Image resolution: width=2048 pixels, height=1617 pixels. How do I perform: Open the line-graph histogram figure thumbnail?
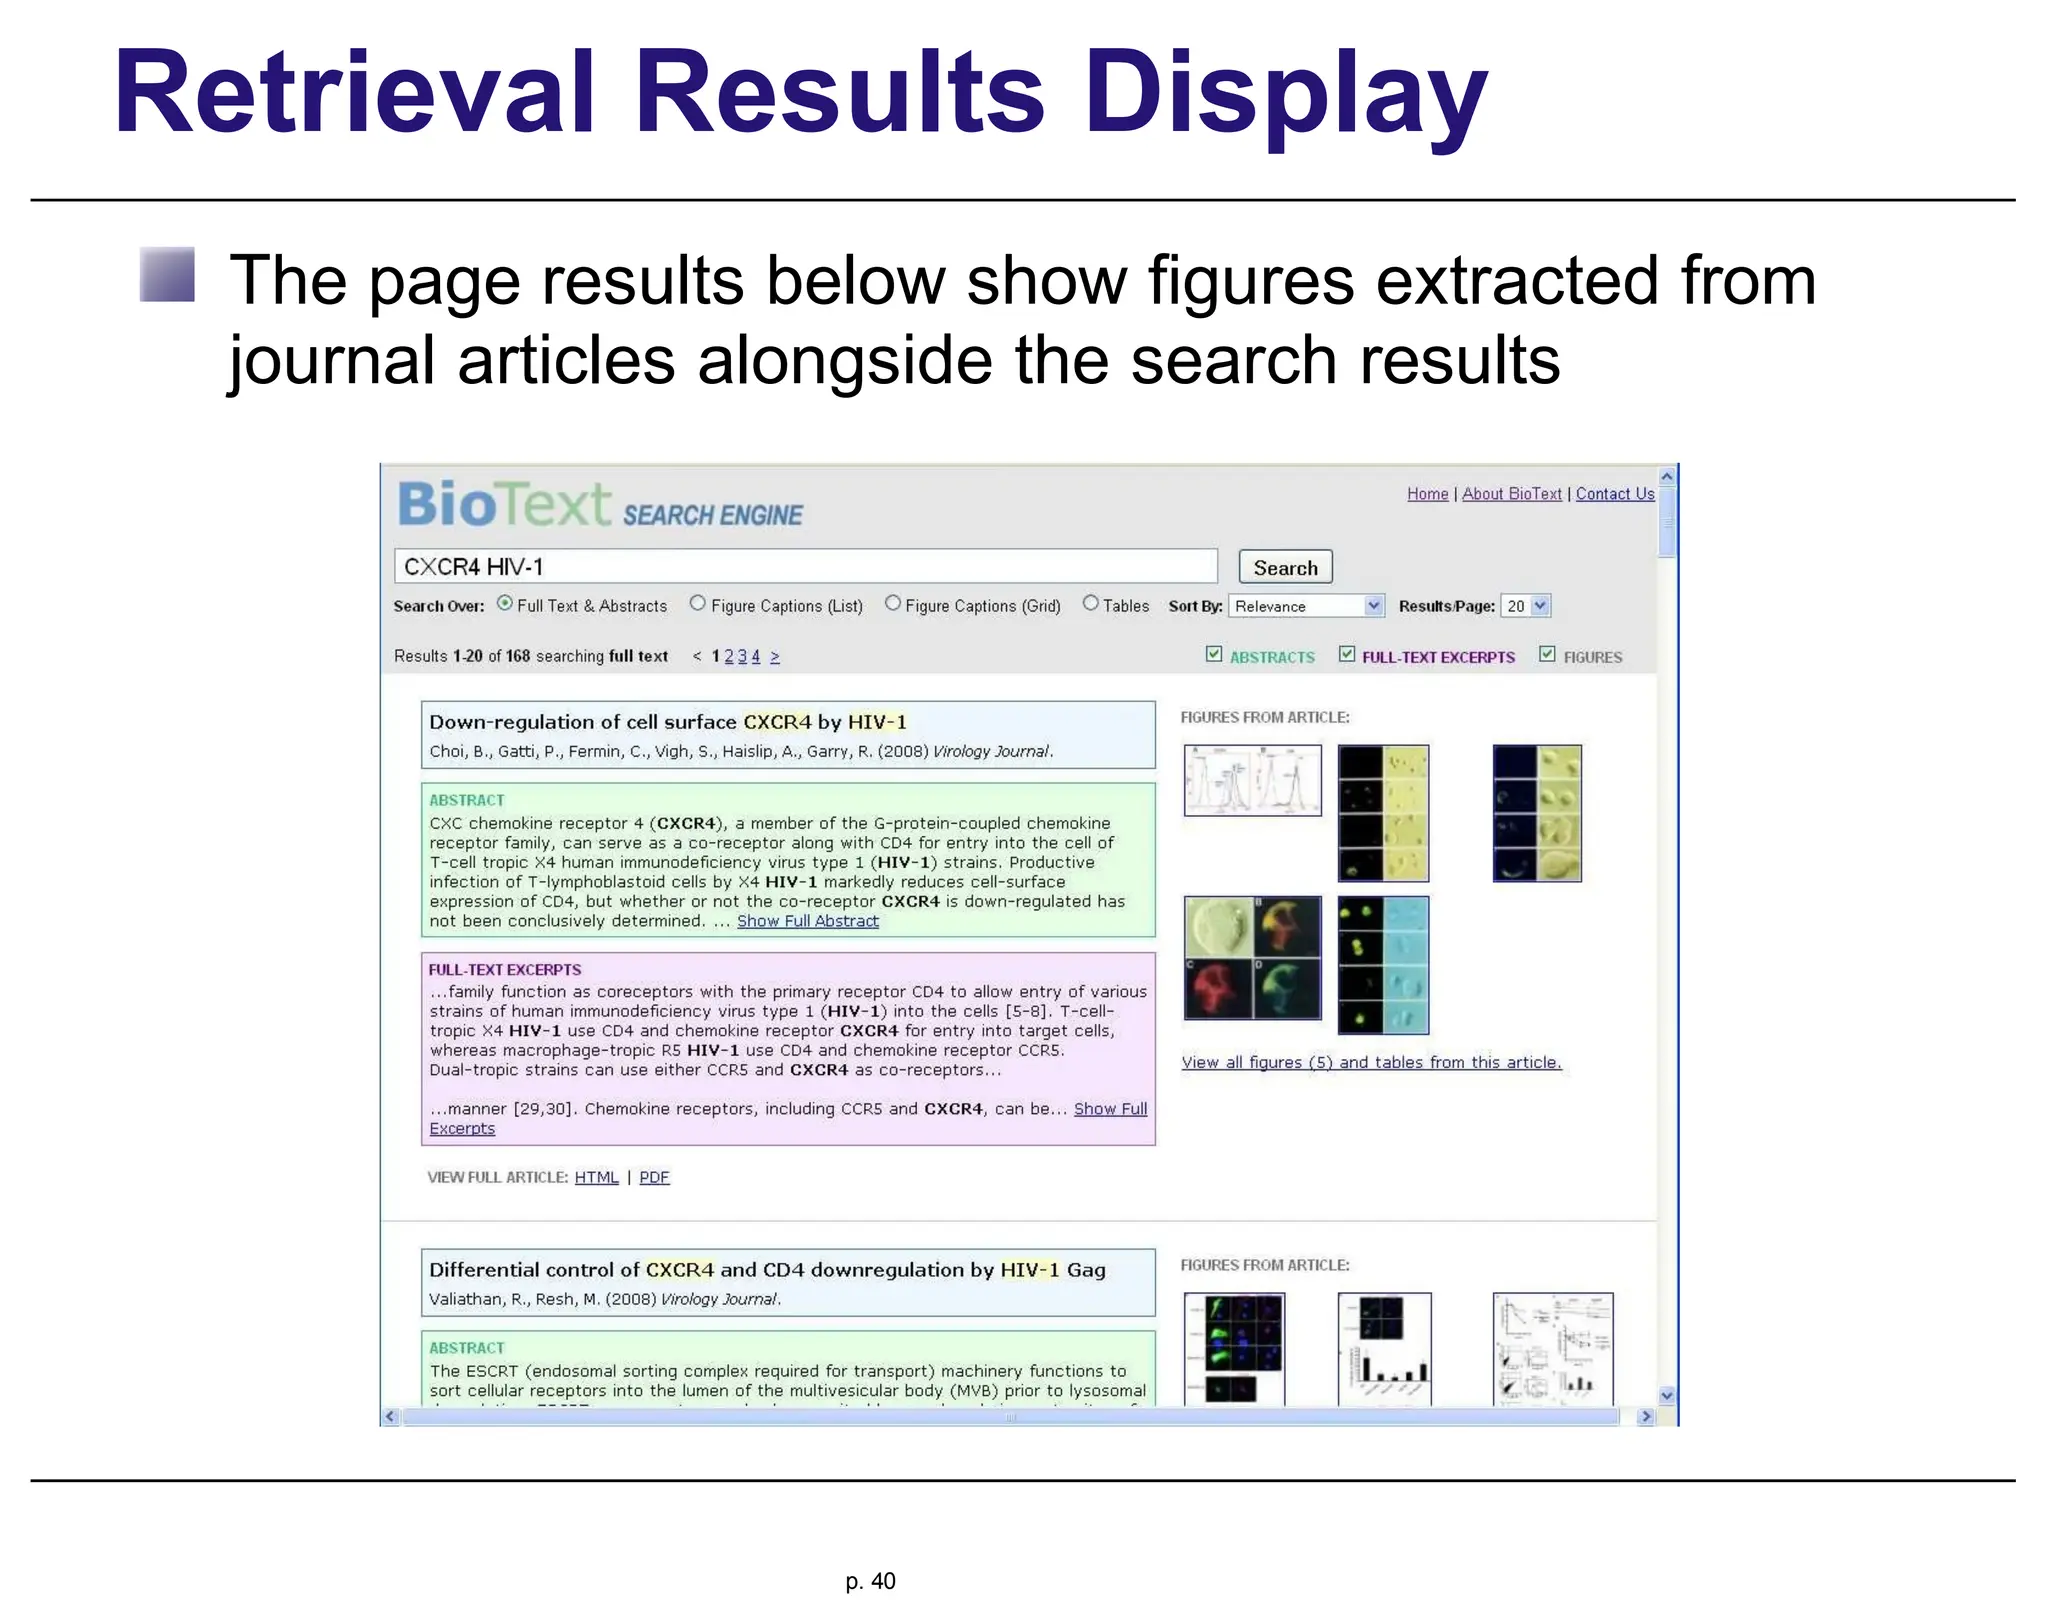(x=1252, y=780)
